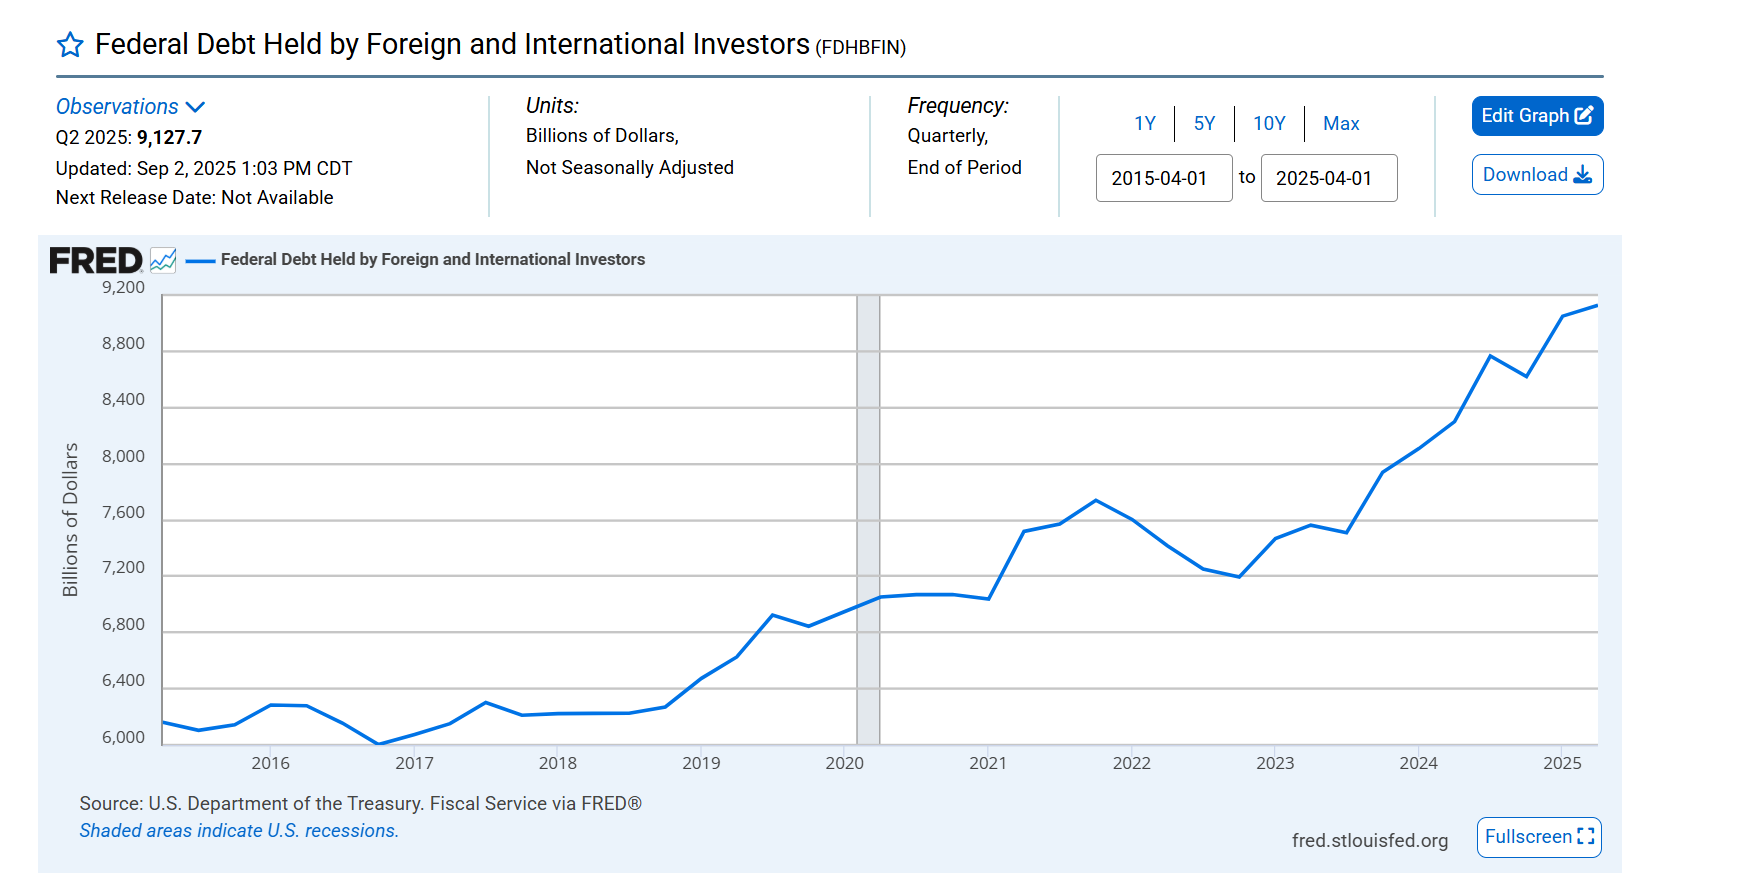This screenshot has width=1758, height=882.
Task: Click the download arrow icon
Action: coord(1582,175)
